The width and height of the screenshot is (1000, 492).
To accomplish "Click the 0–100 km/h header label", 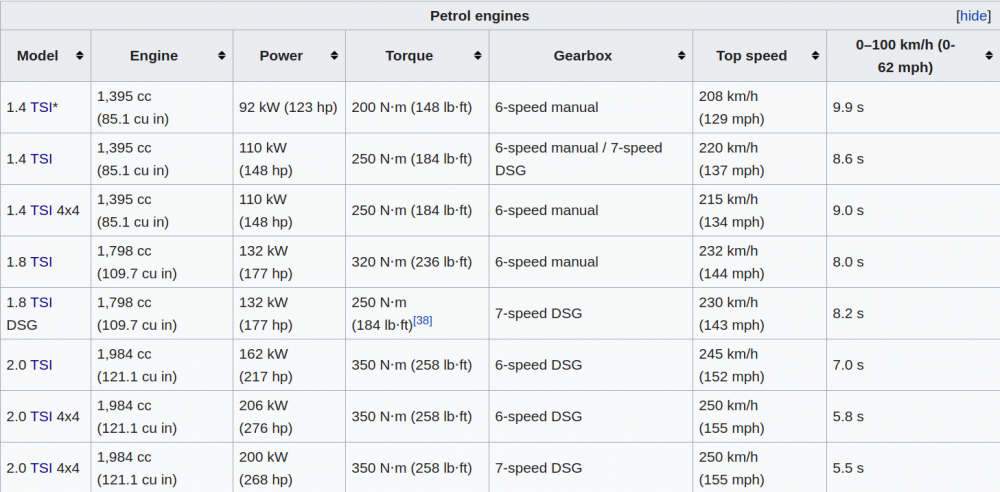I will pyautogui.click(x=906, y=56).
